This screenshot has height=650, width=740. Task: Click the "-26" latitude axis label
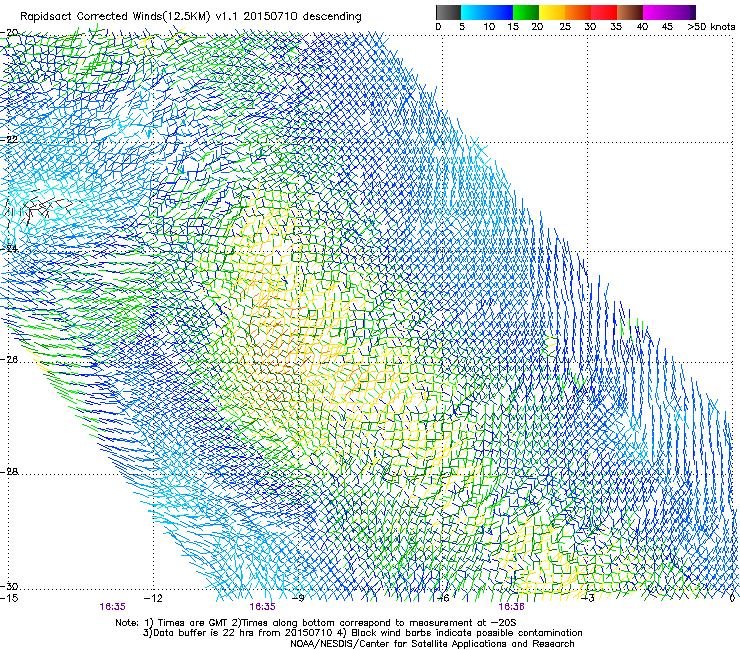[9, 360]
